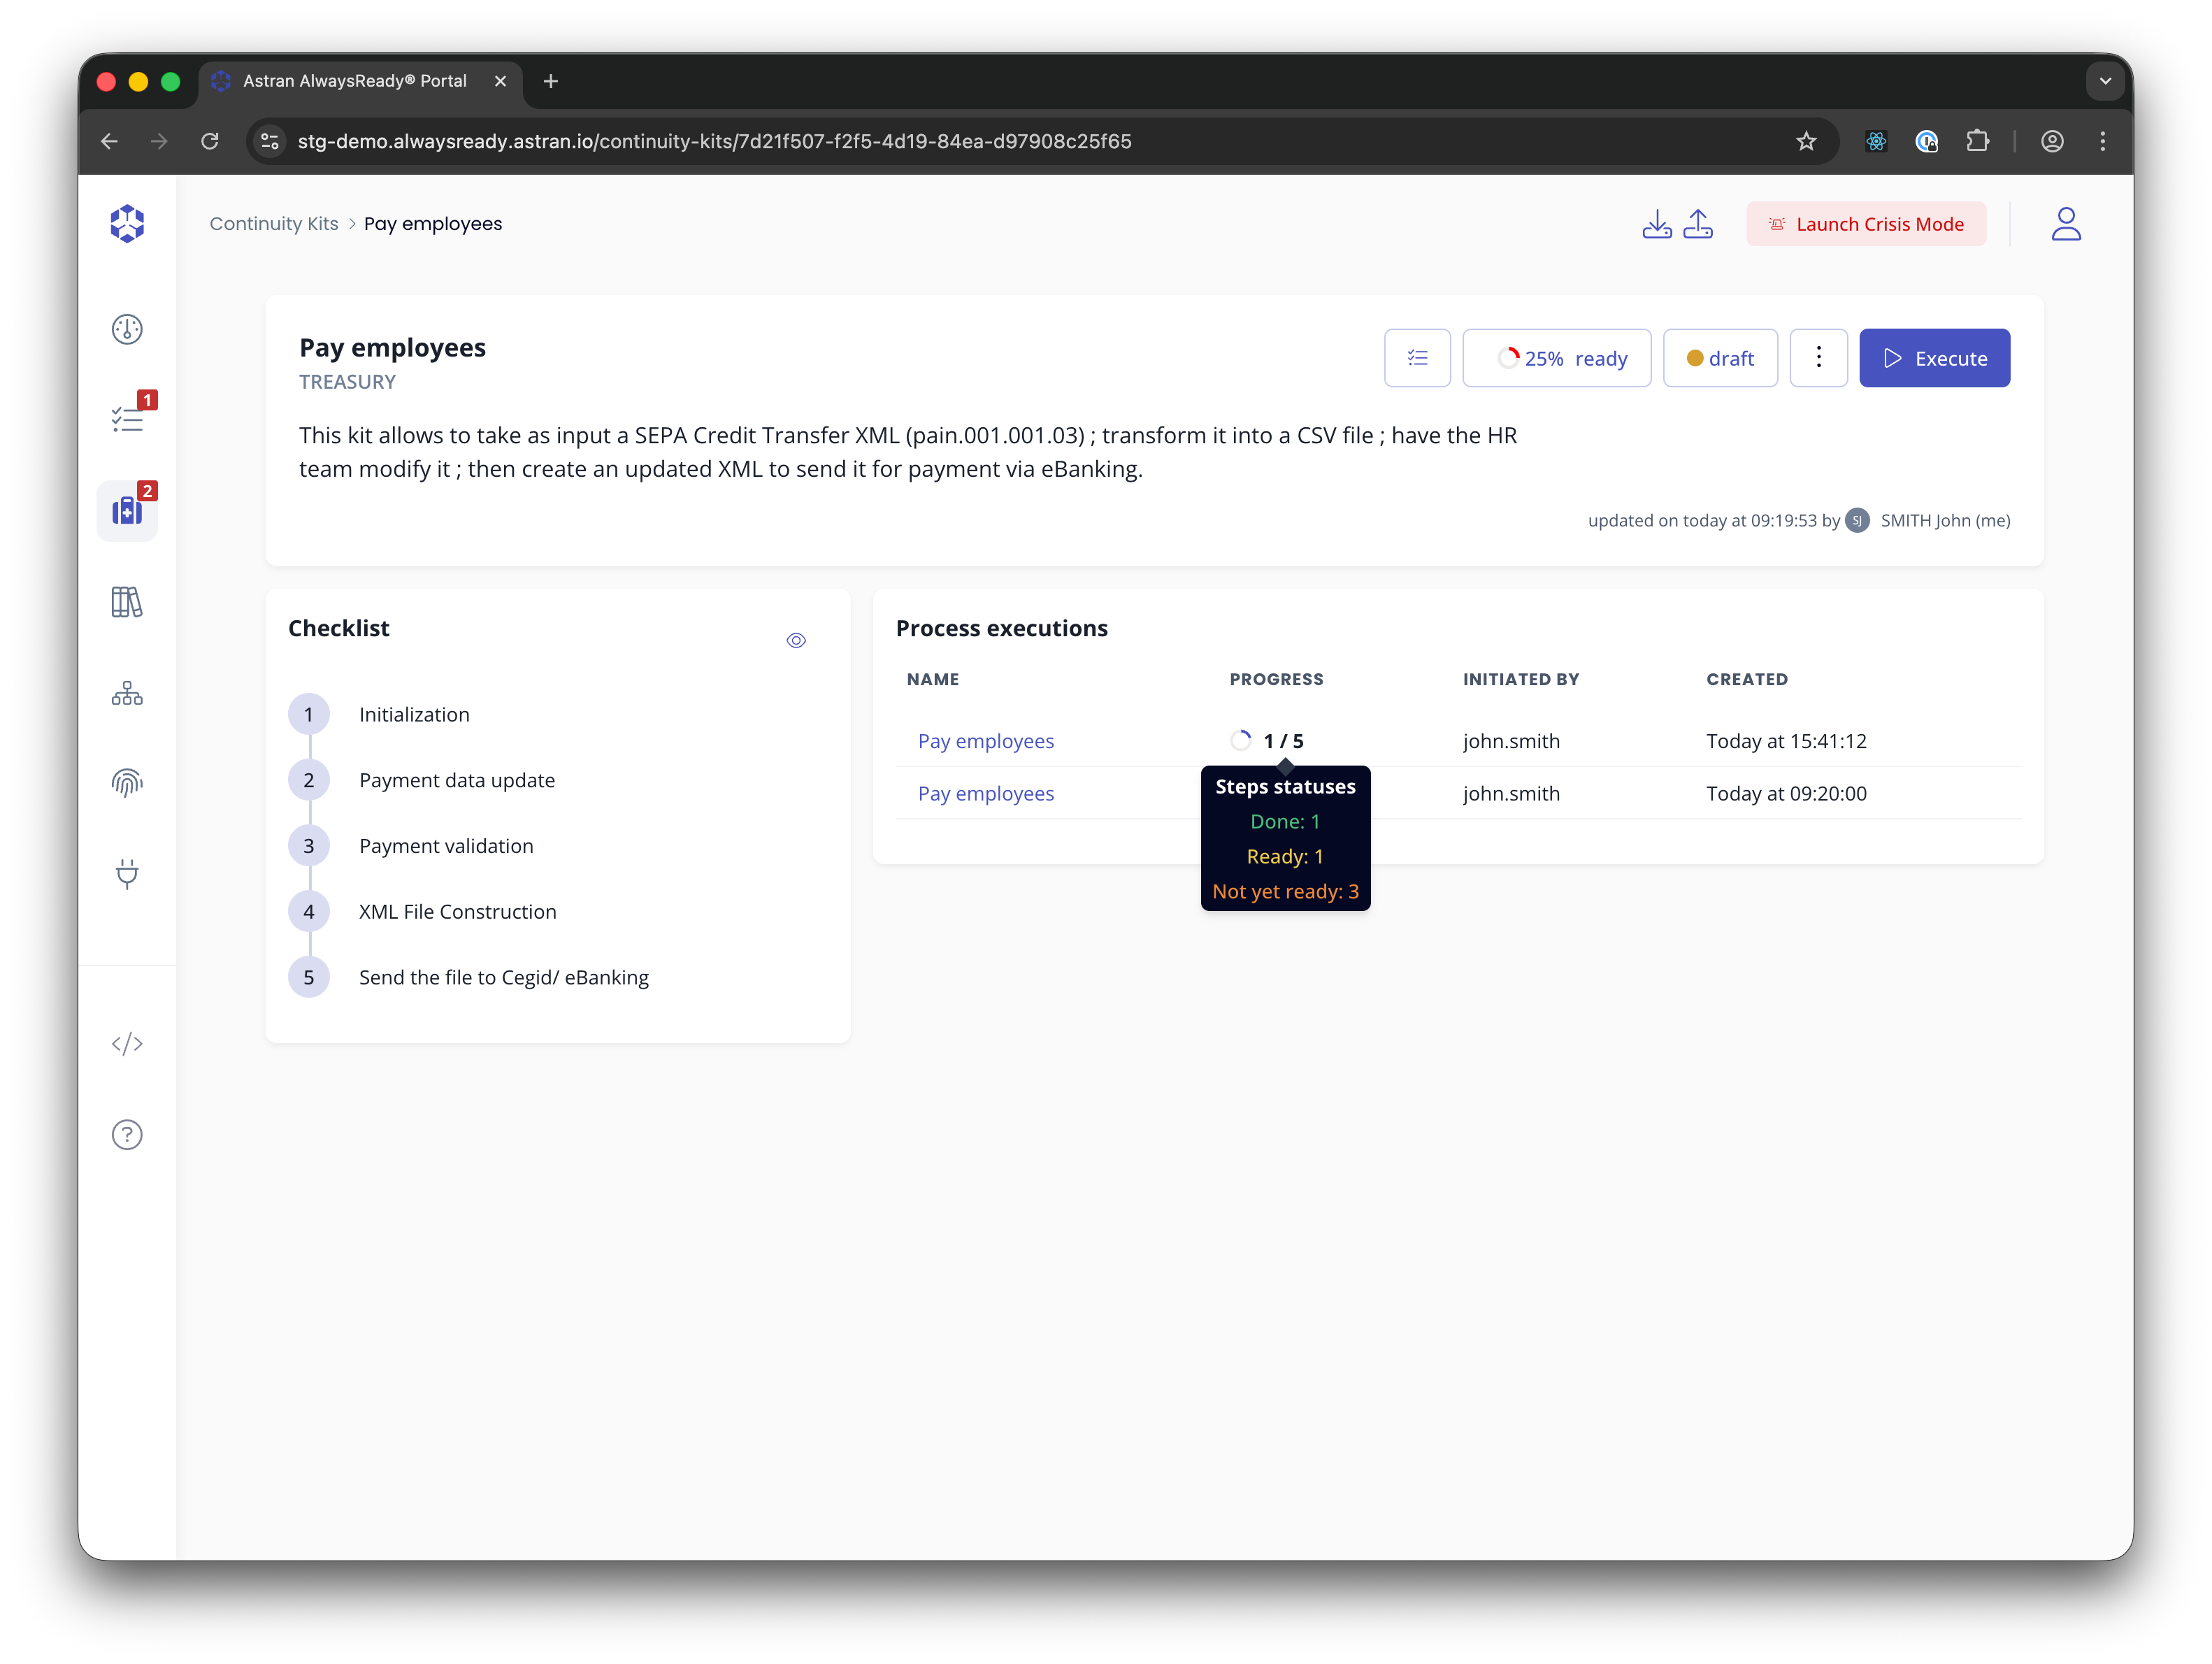Open the plug integrations sidebar icon
The image size is (2212, 1664).
[x=127, y=873]
